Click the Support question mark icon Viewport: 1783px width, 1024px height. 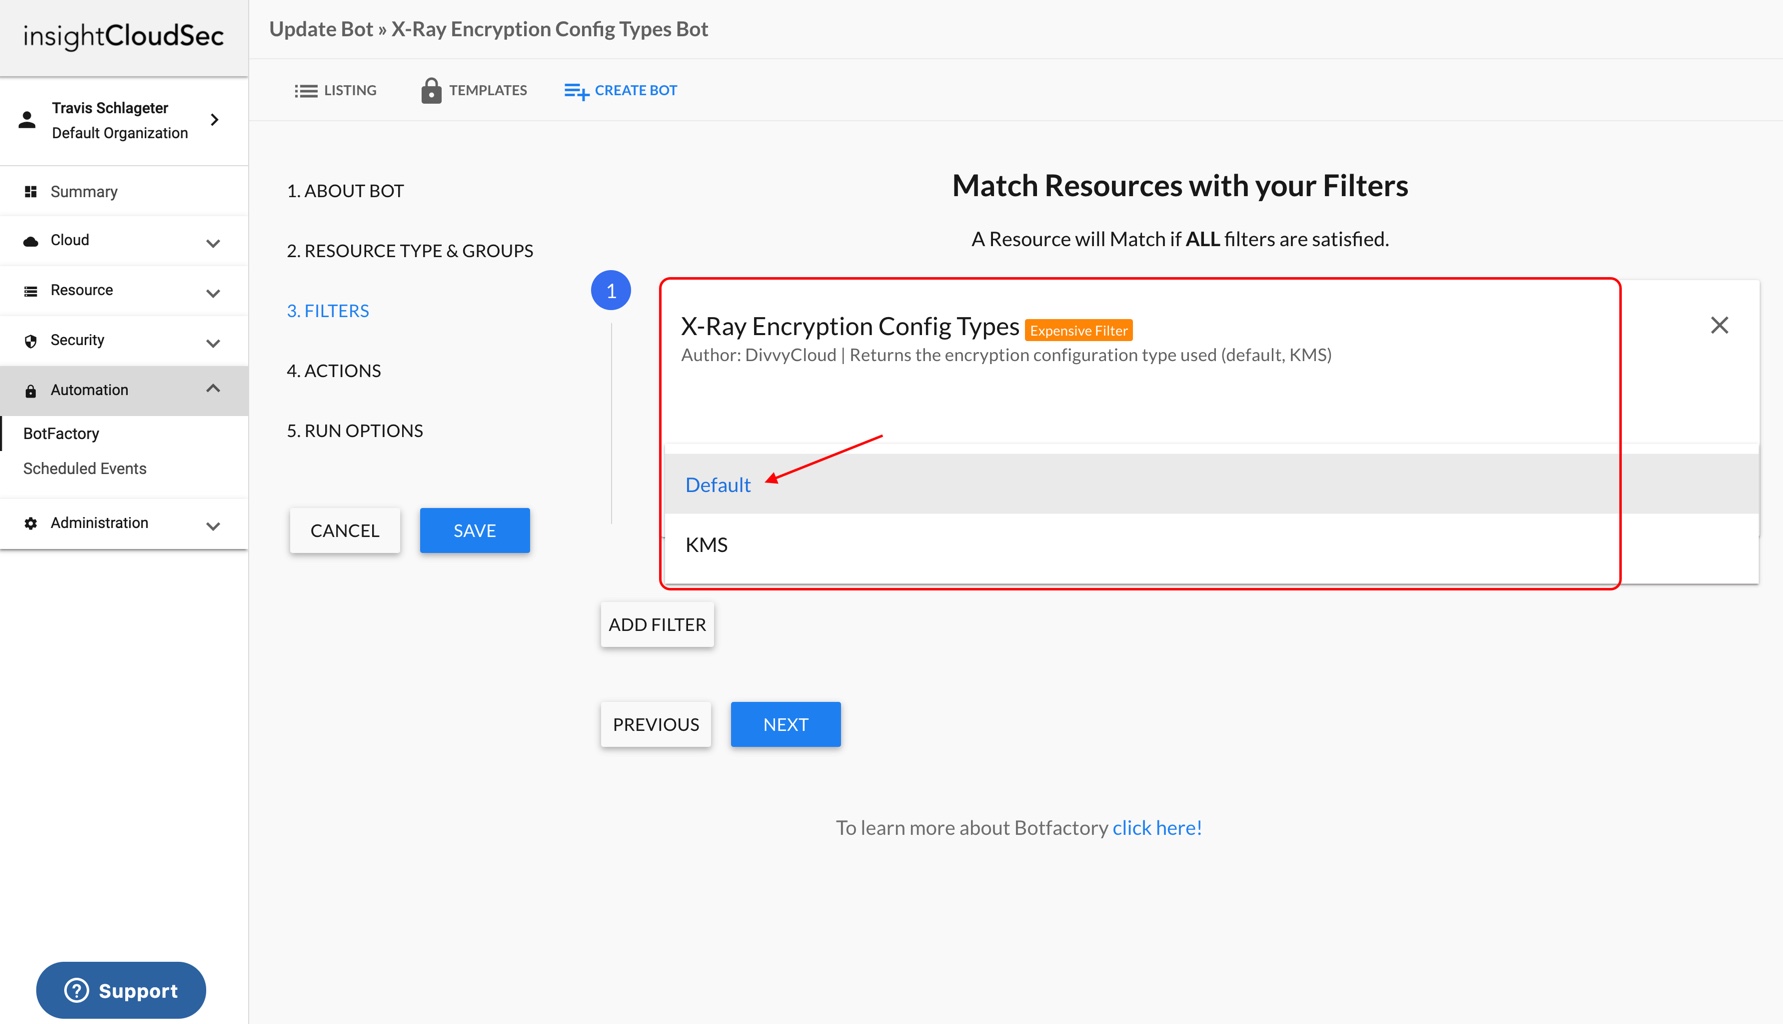(77, 990)
